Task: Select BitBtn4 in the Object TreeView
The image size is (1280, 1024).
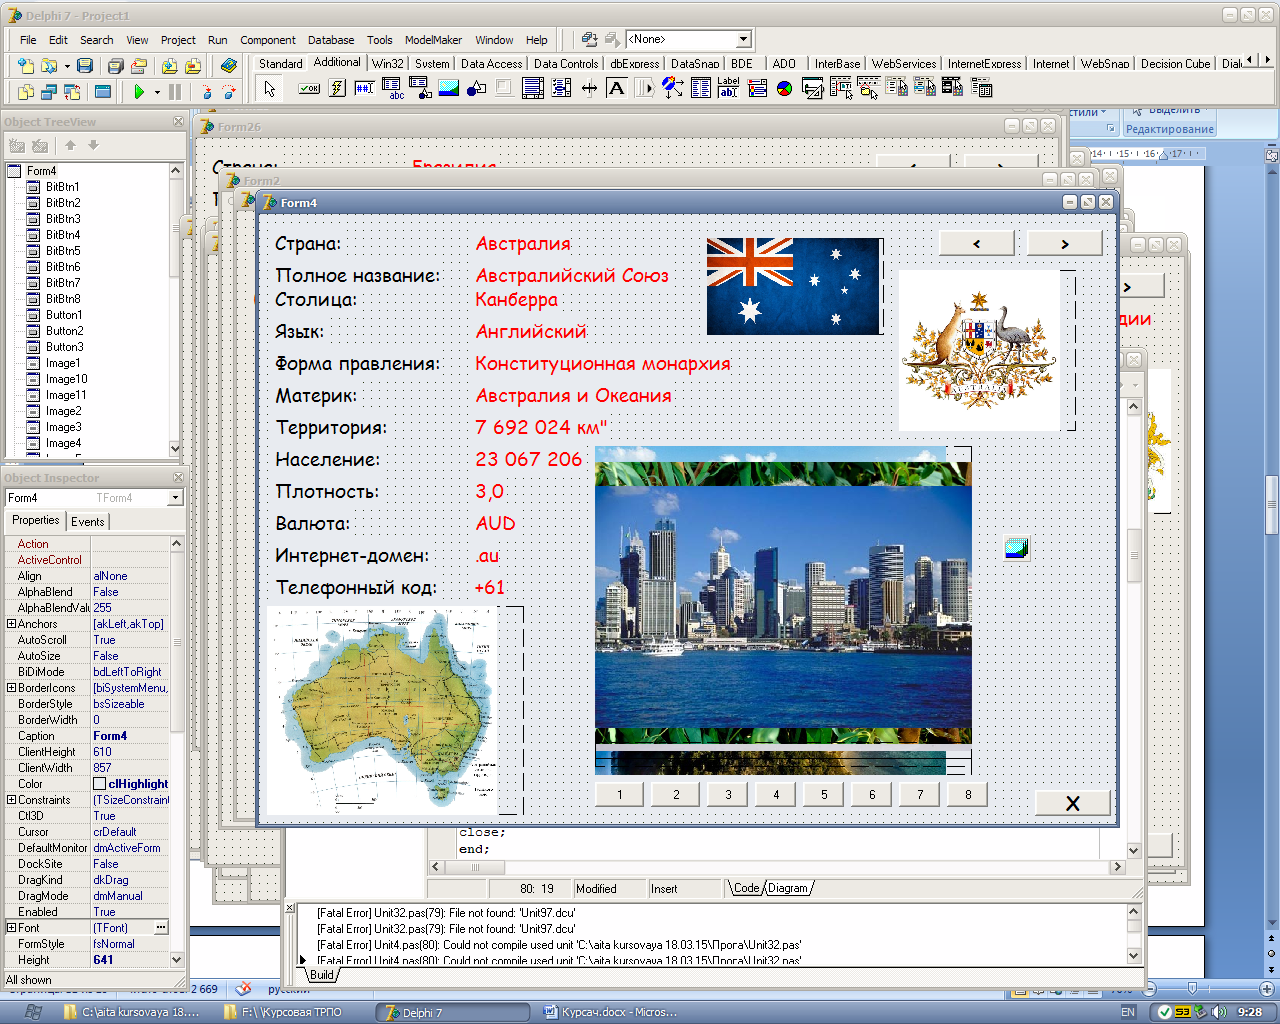Action: coord(62,235)
